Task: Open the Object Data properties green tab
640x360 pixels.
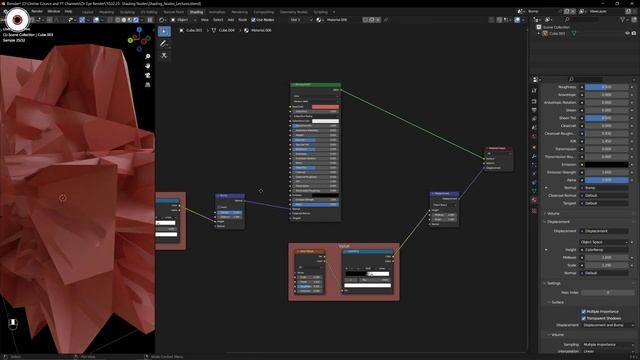Action: (x=534, y=191)
